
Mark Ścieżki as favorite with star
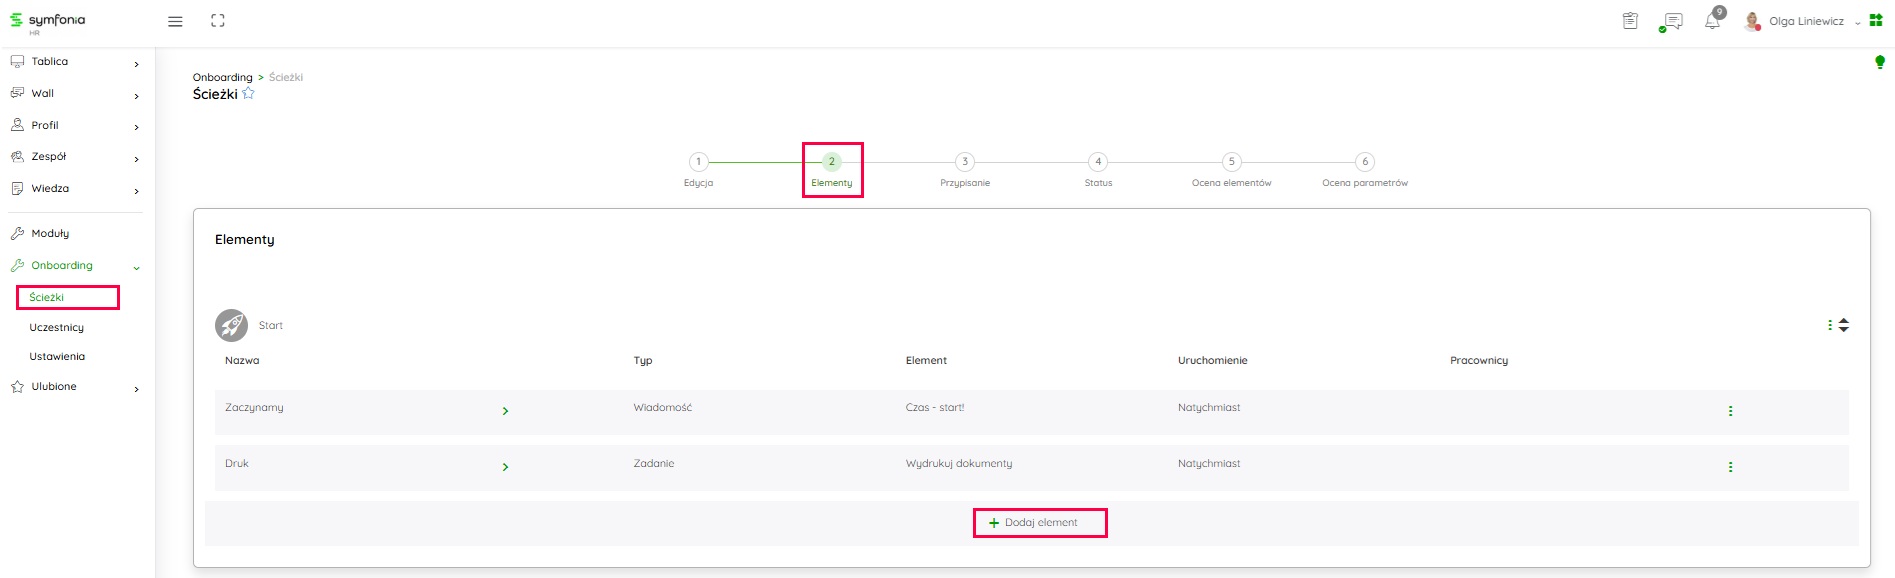tap(248, 94)
